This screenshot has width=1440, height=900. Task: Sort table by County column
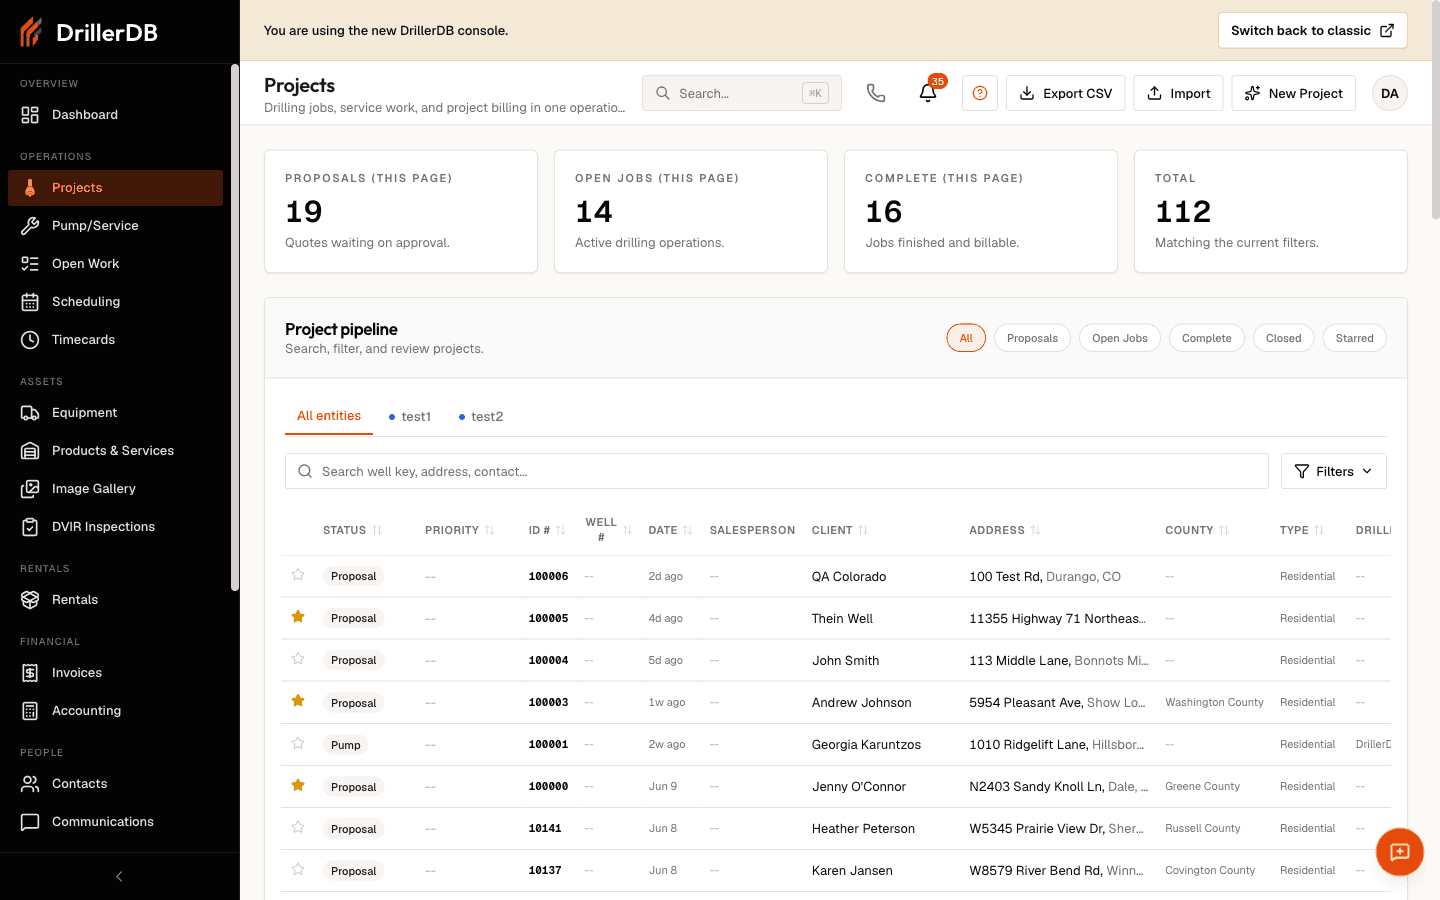coord(1197,530)
